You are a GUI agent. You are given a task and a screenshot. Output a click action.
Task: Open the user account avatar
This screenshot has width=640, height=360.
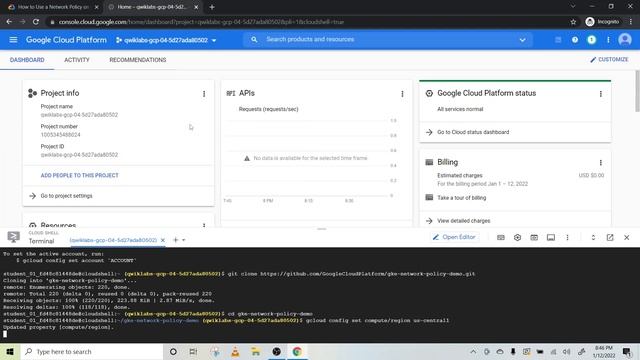coord(624,40)
